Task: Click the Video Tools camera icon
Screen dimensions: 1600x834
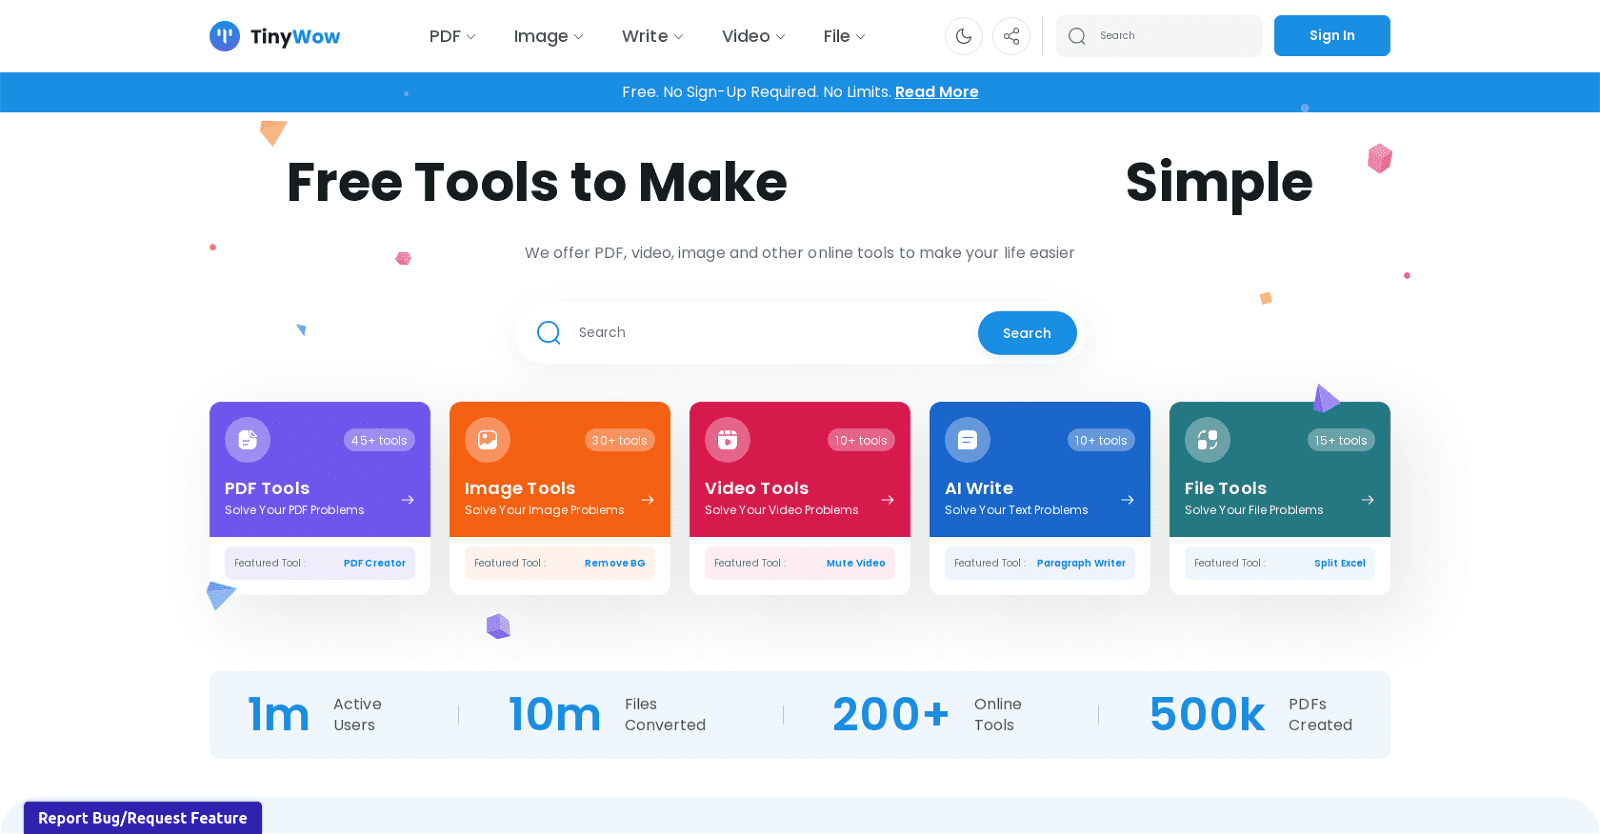Action: click(x=727, y=440)
